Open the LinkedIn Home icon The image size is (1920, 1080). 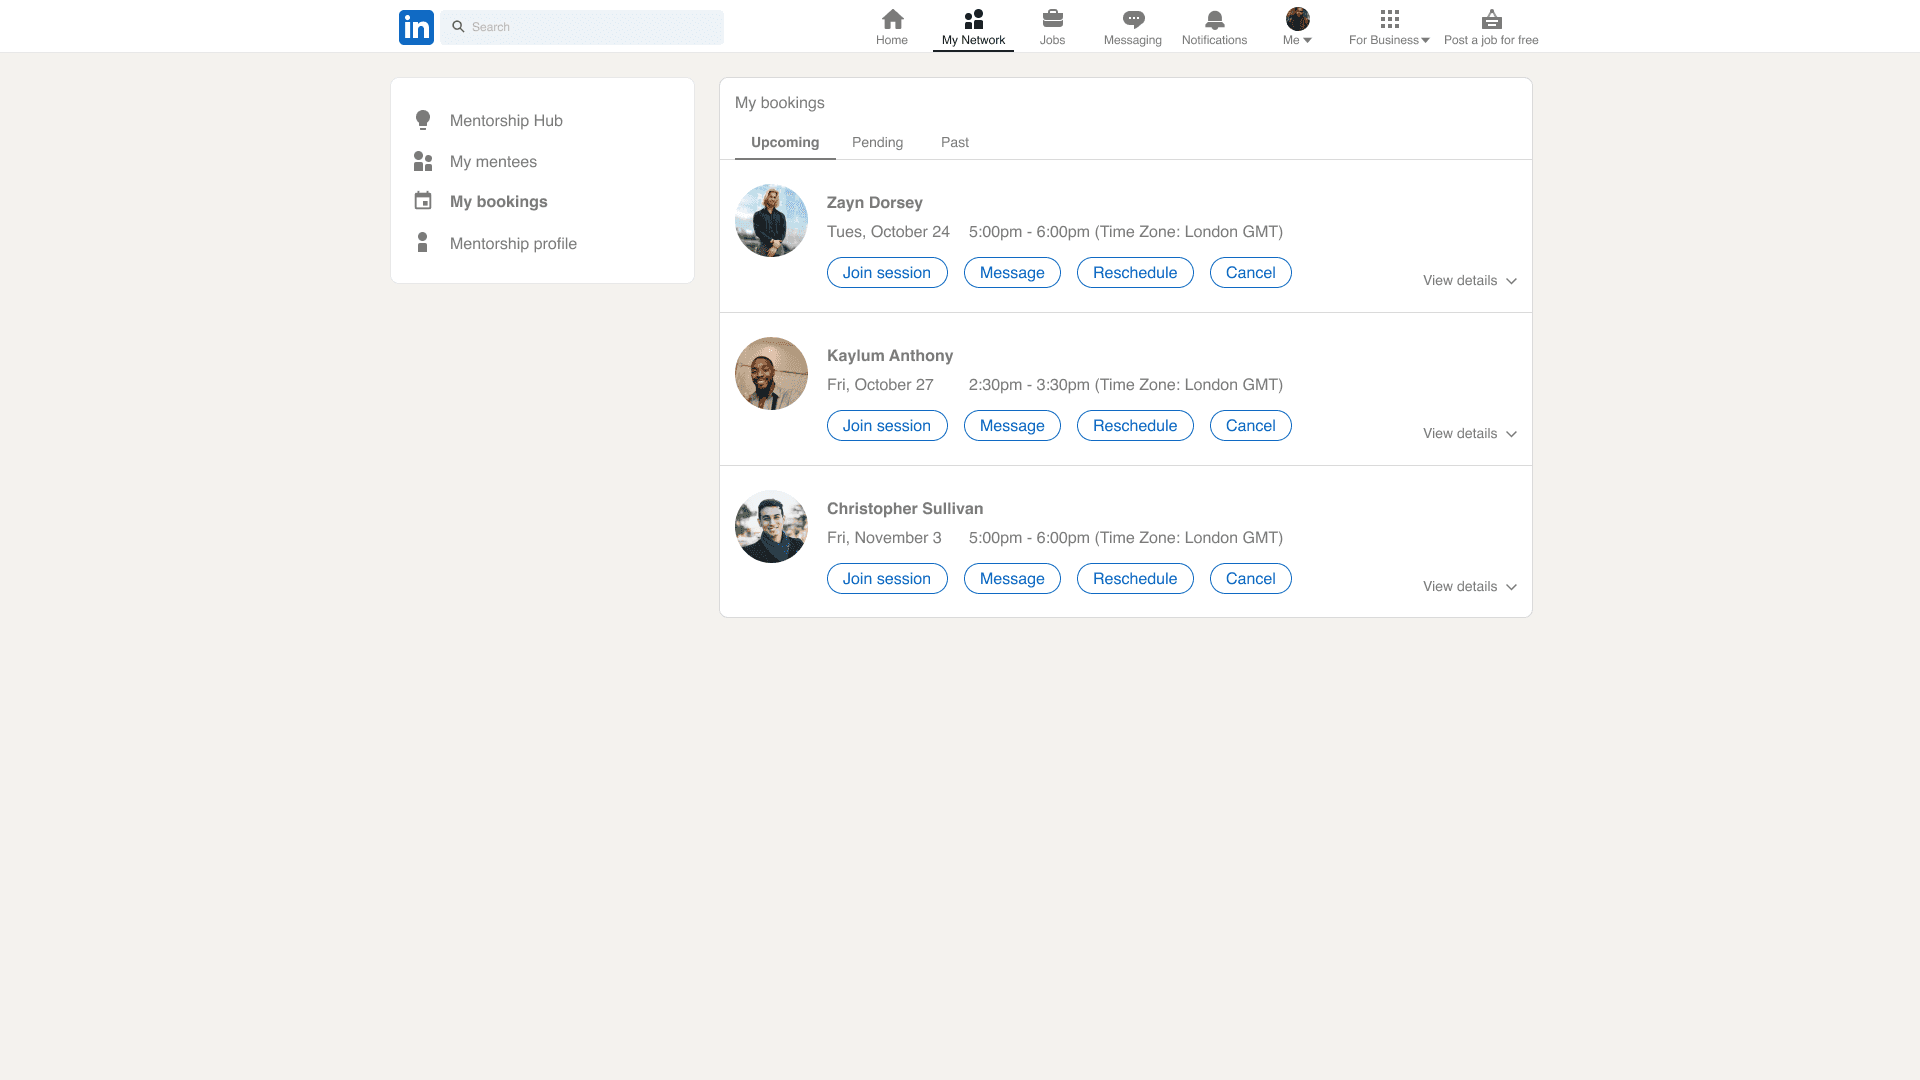891,19
